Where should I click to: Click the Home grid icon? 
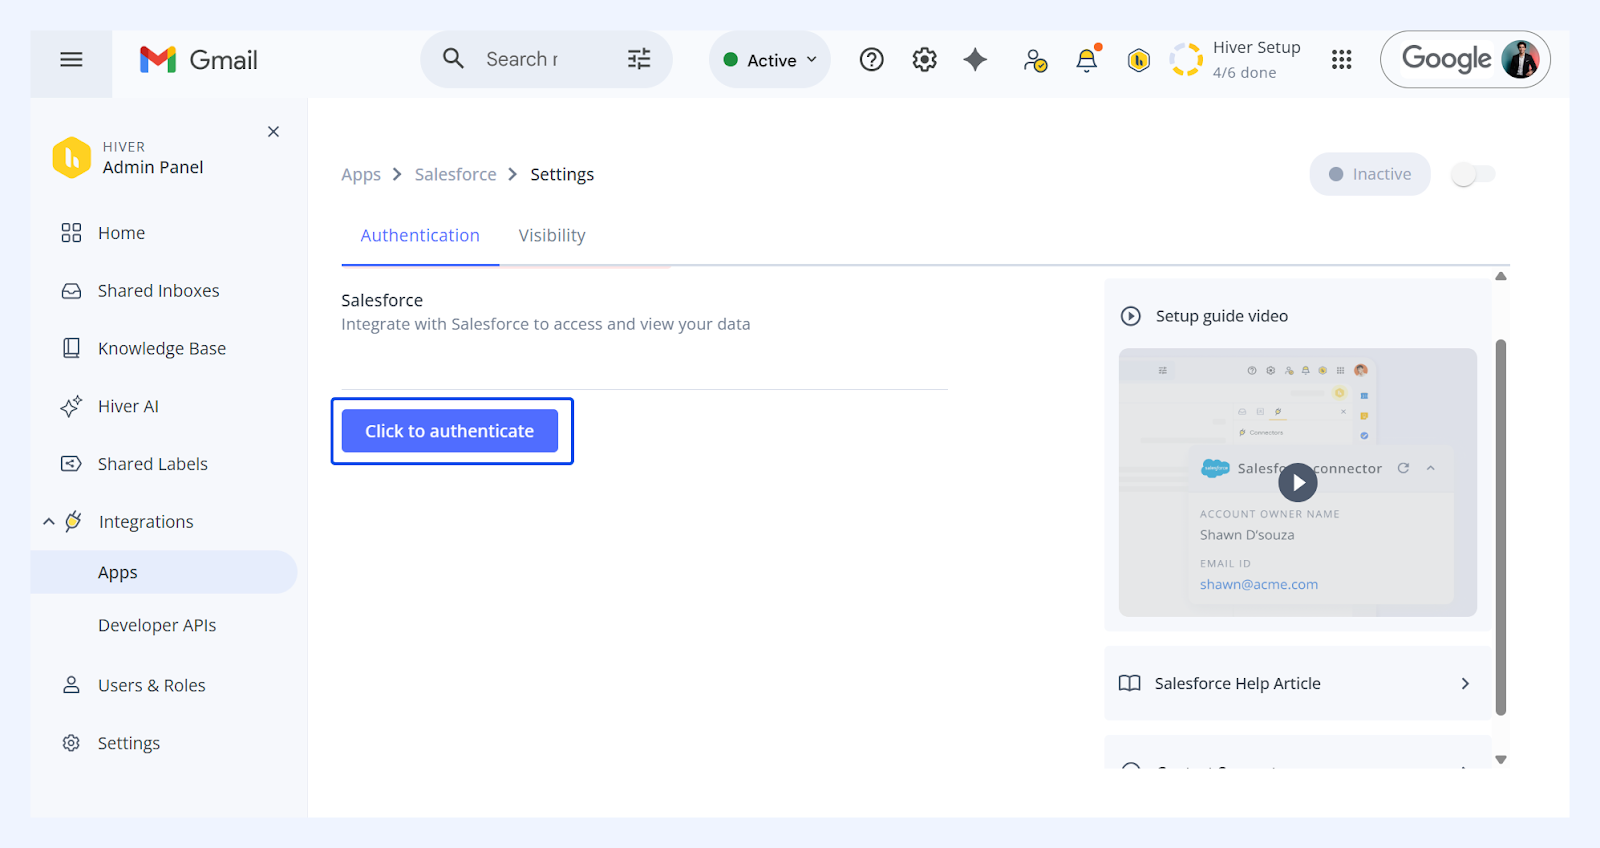(x=71, y=233)
